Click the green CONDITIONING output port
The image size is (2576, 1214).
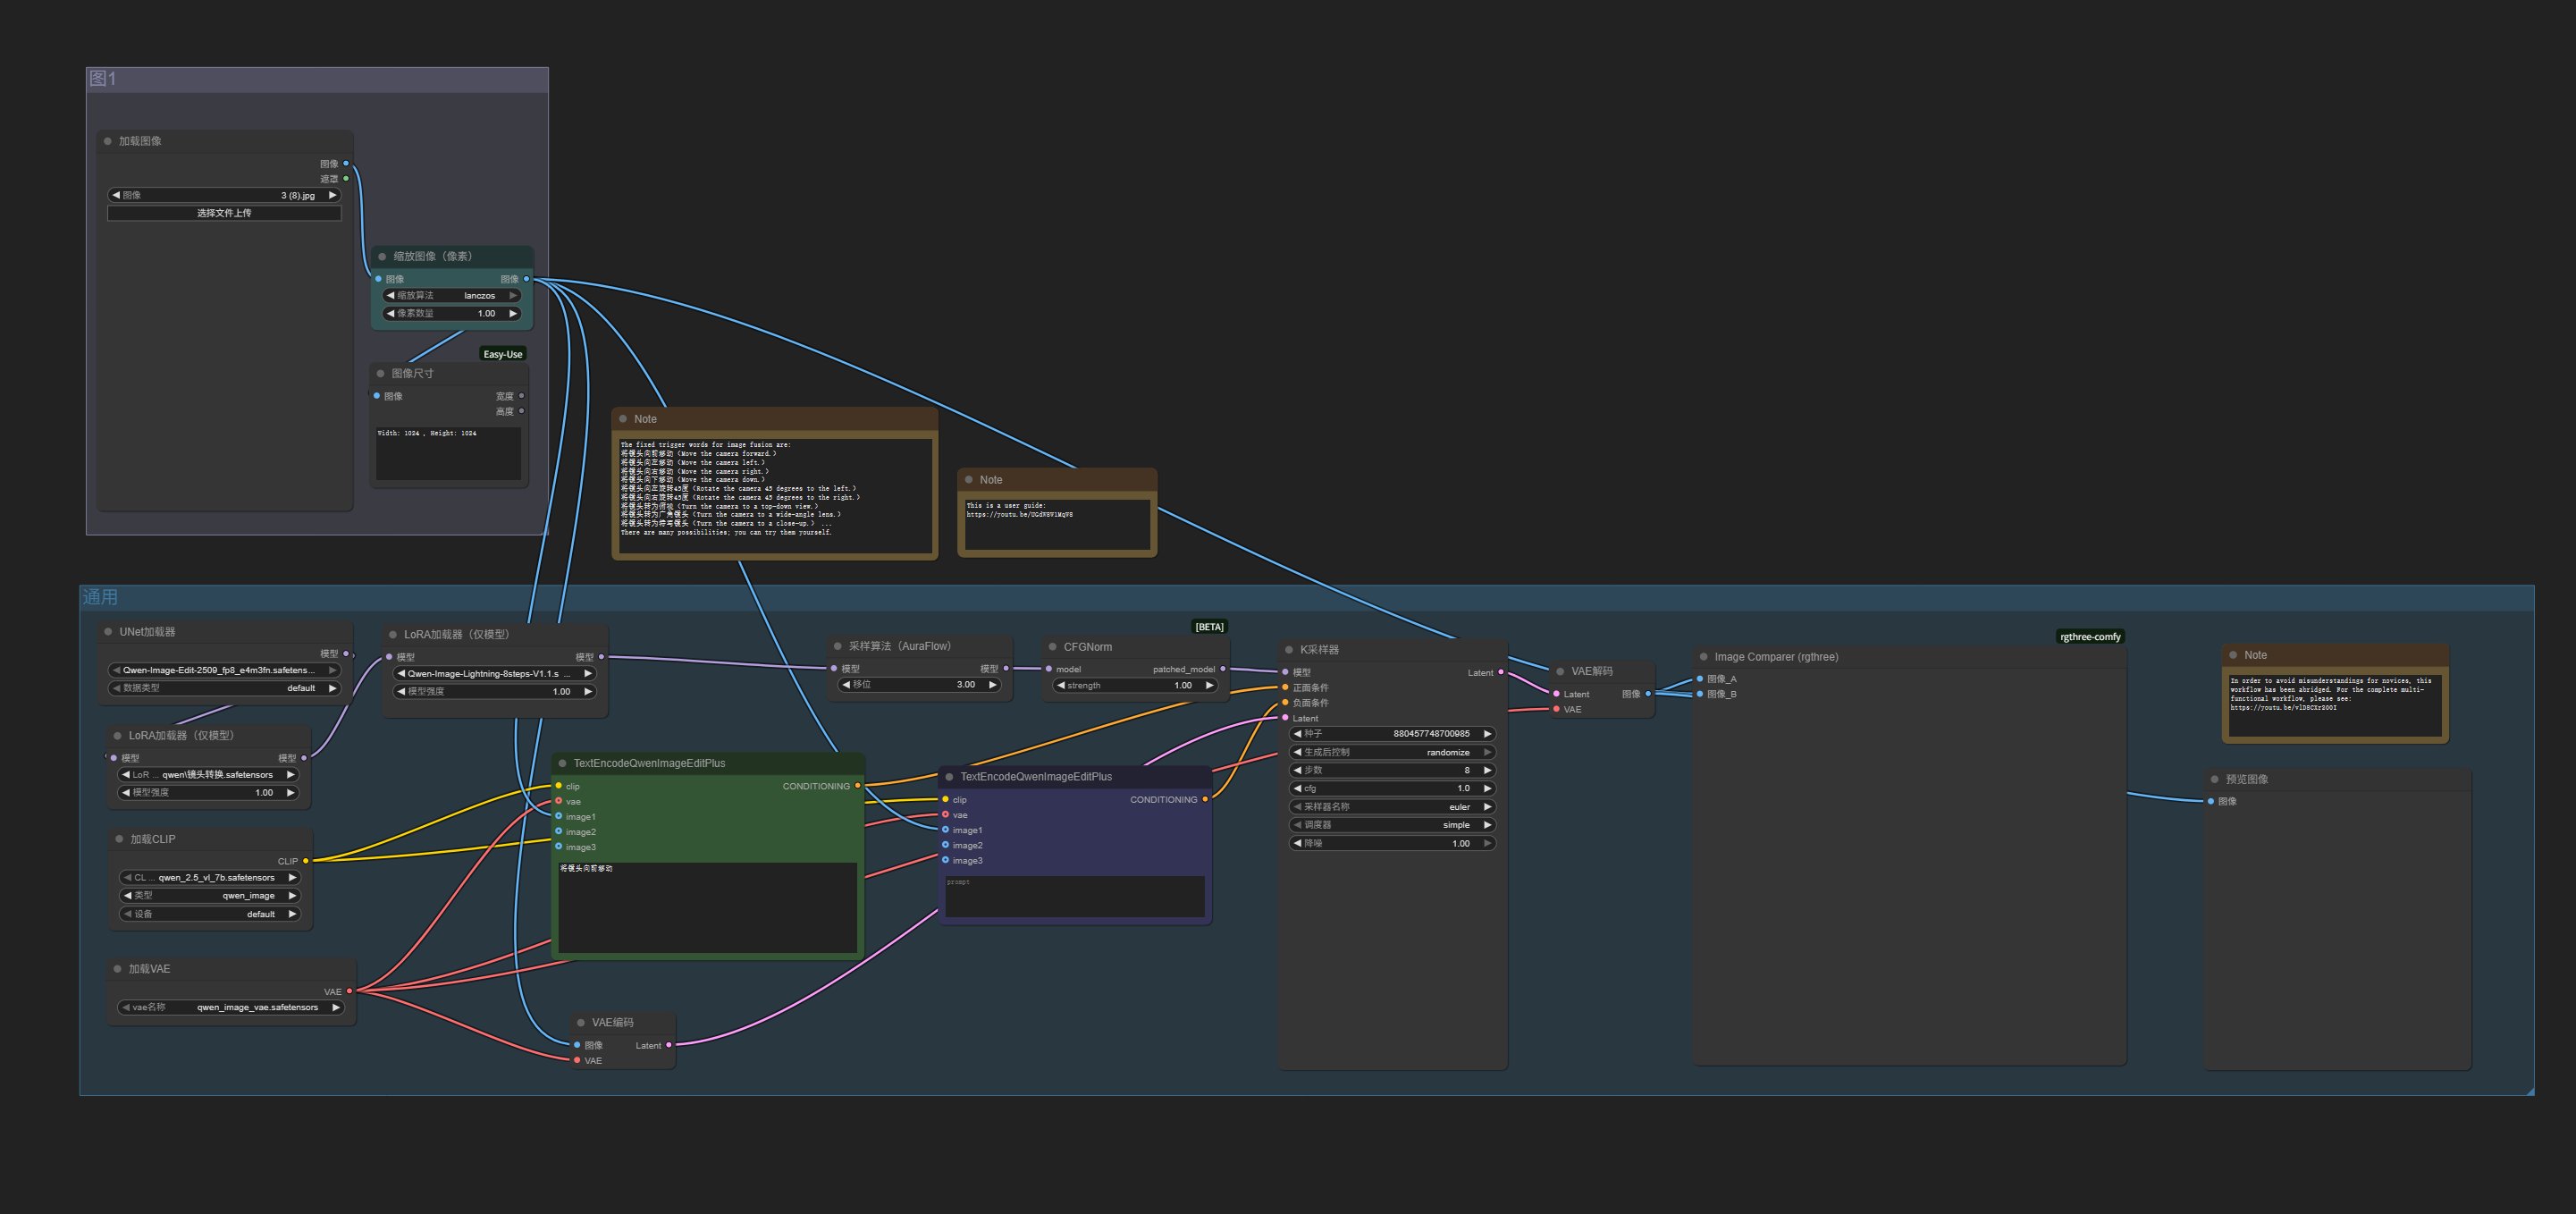click(857, 786)
